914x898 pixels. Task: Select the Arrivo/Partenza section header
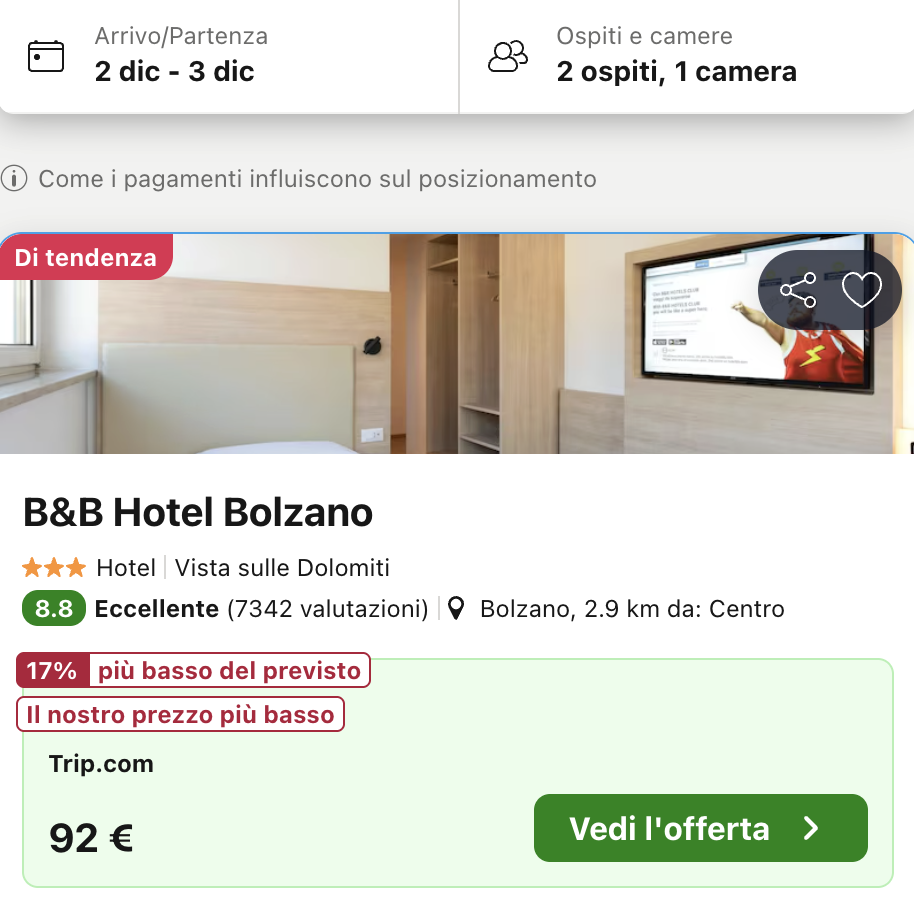tap(180, 36)
